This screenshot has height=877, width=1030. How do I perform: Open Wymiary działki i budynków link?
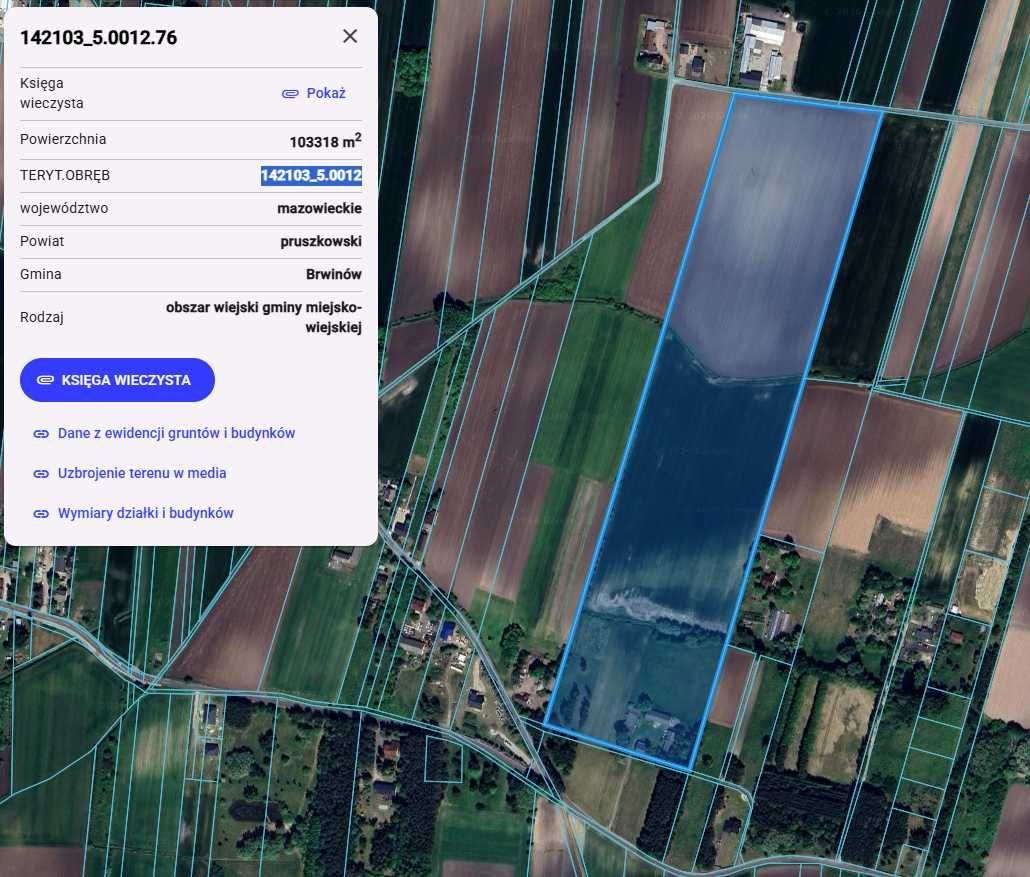tap(145, 513)
